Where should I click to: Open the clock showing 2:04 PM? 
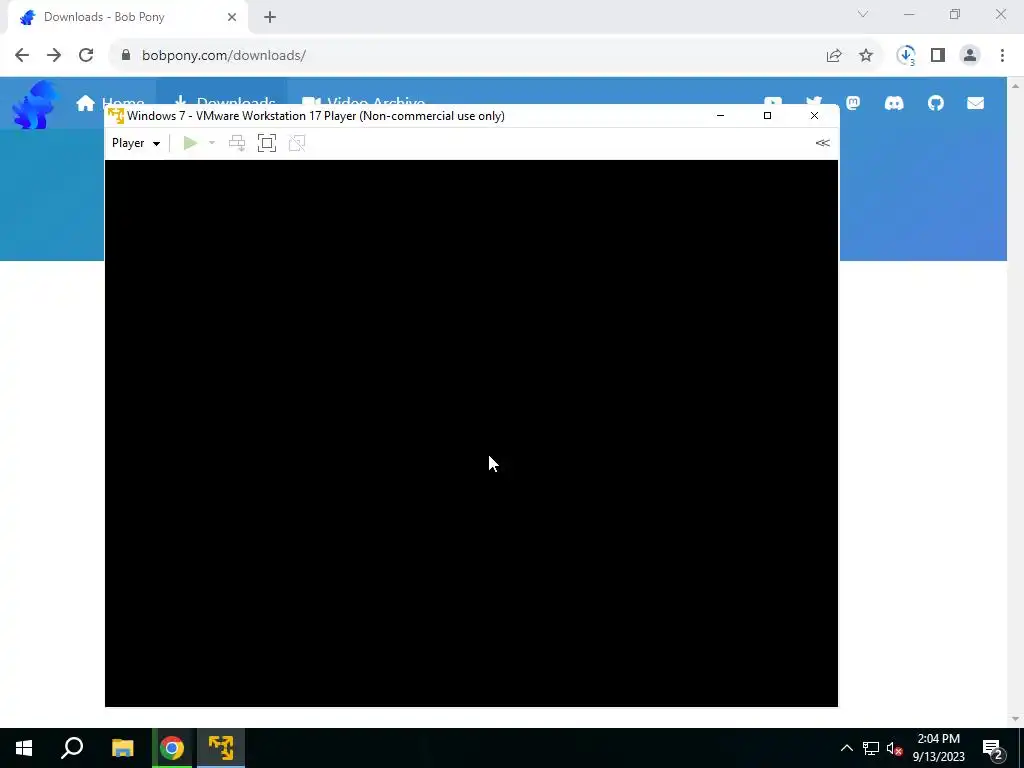point(938,748)
